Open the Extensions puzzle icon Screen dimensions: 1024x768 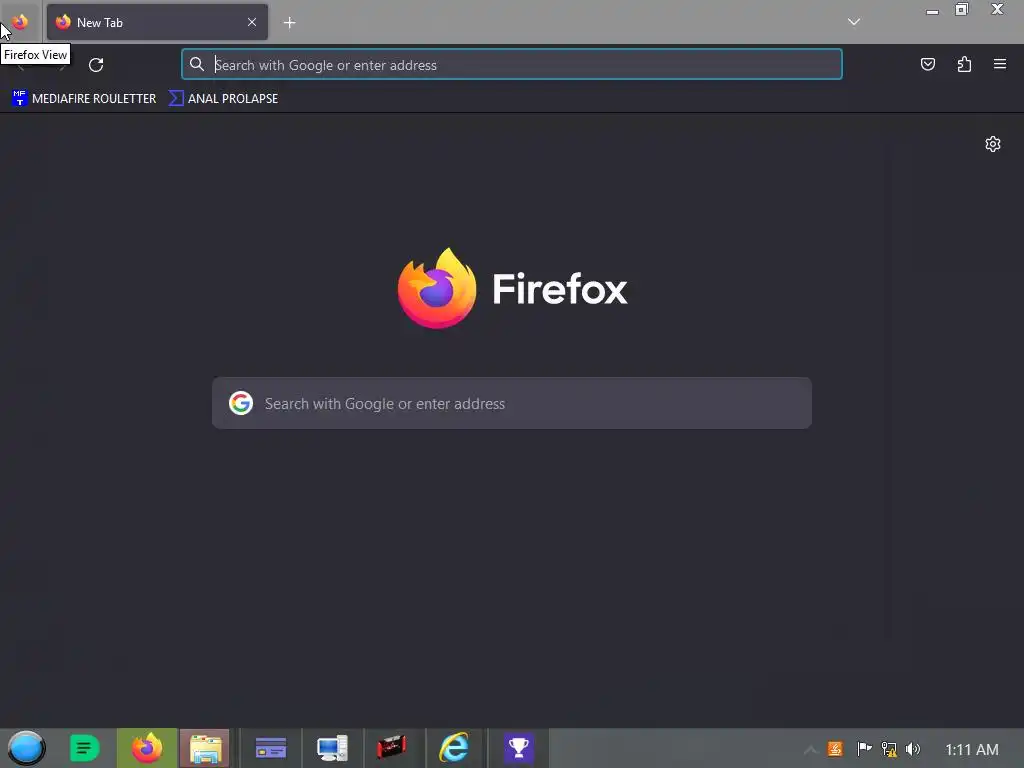(x=964, y=64)
